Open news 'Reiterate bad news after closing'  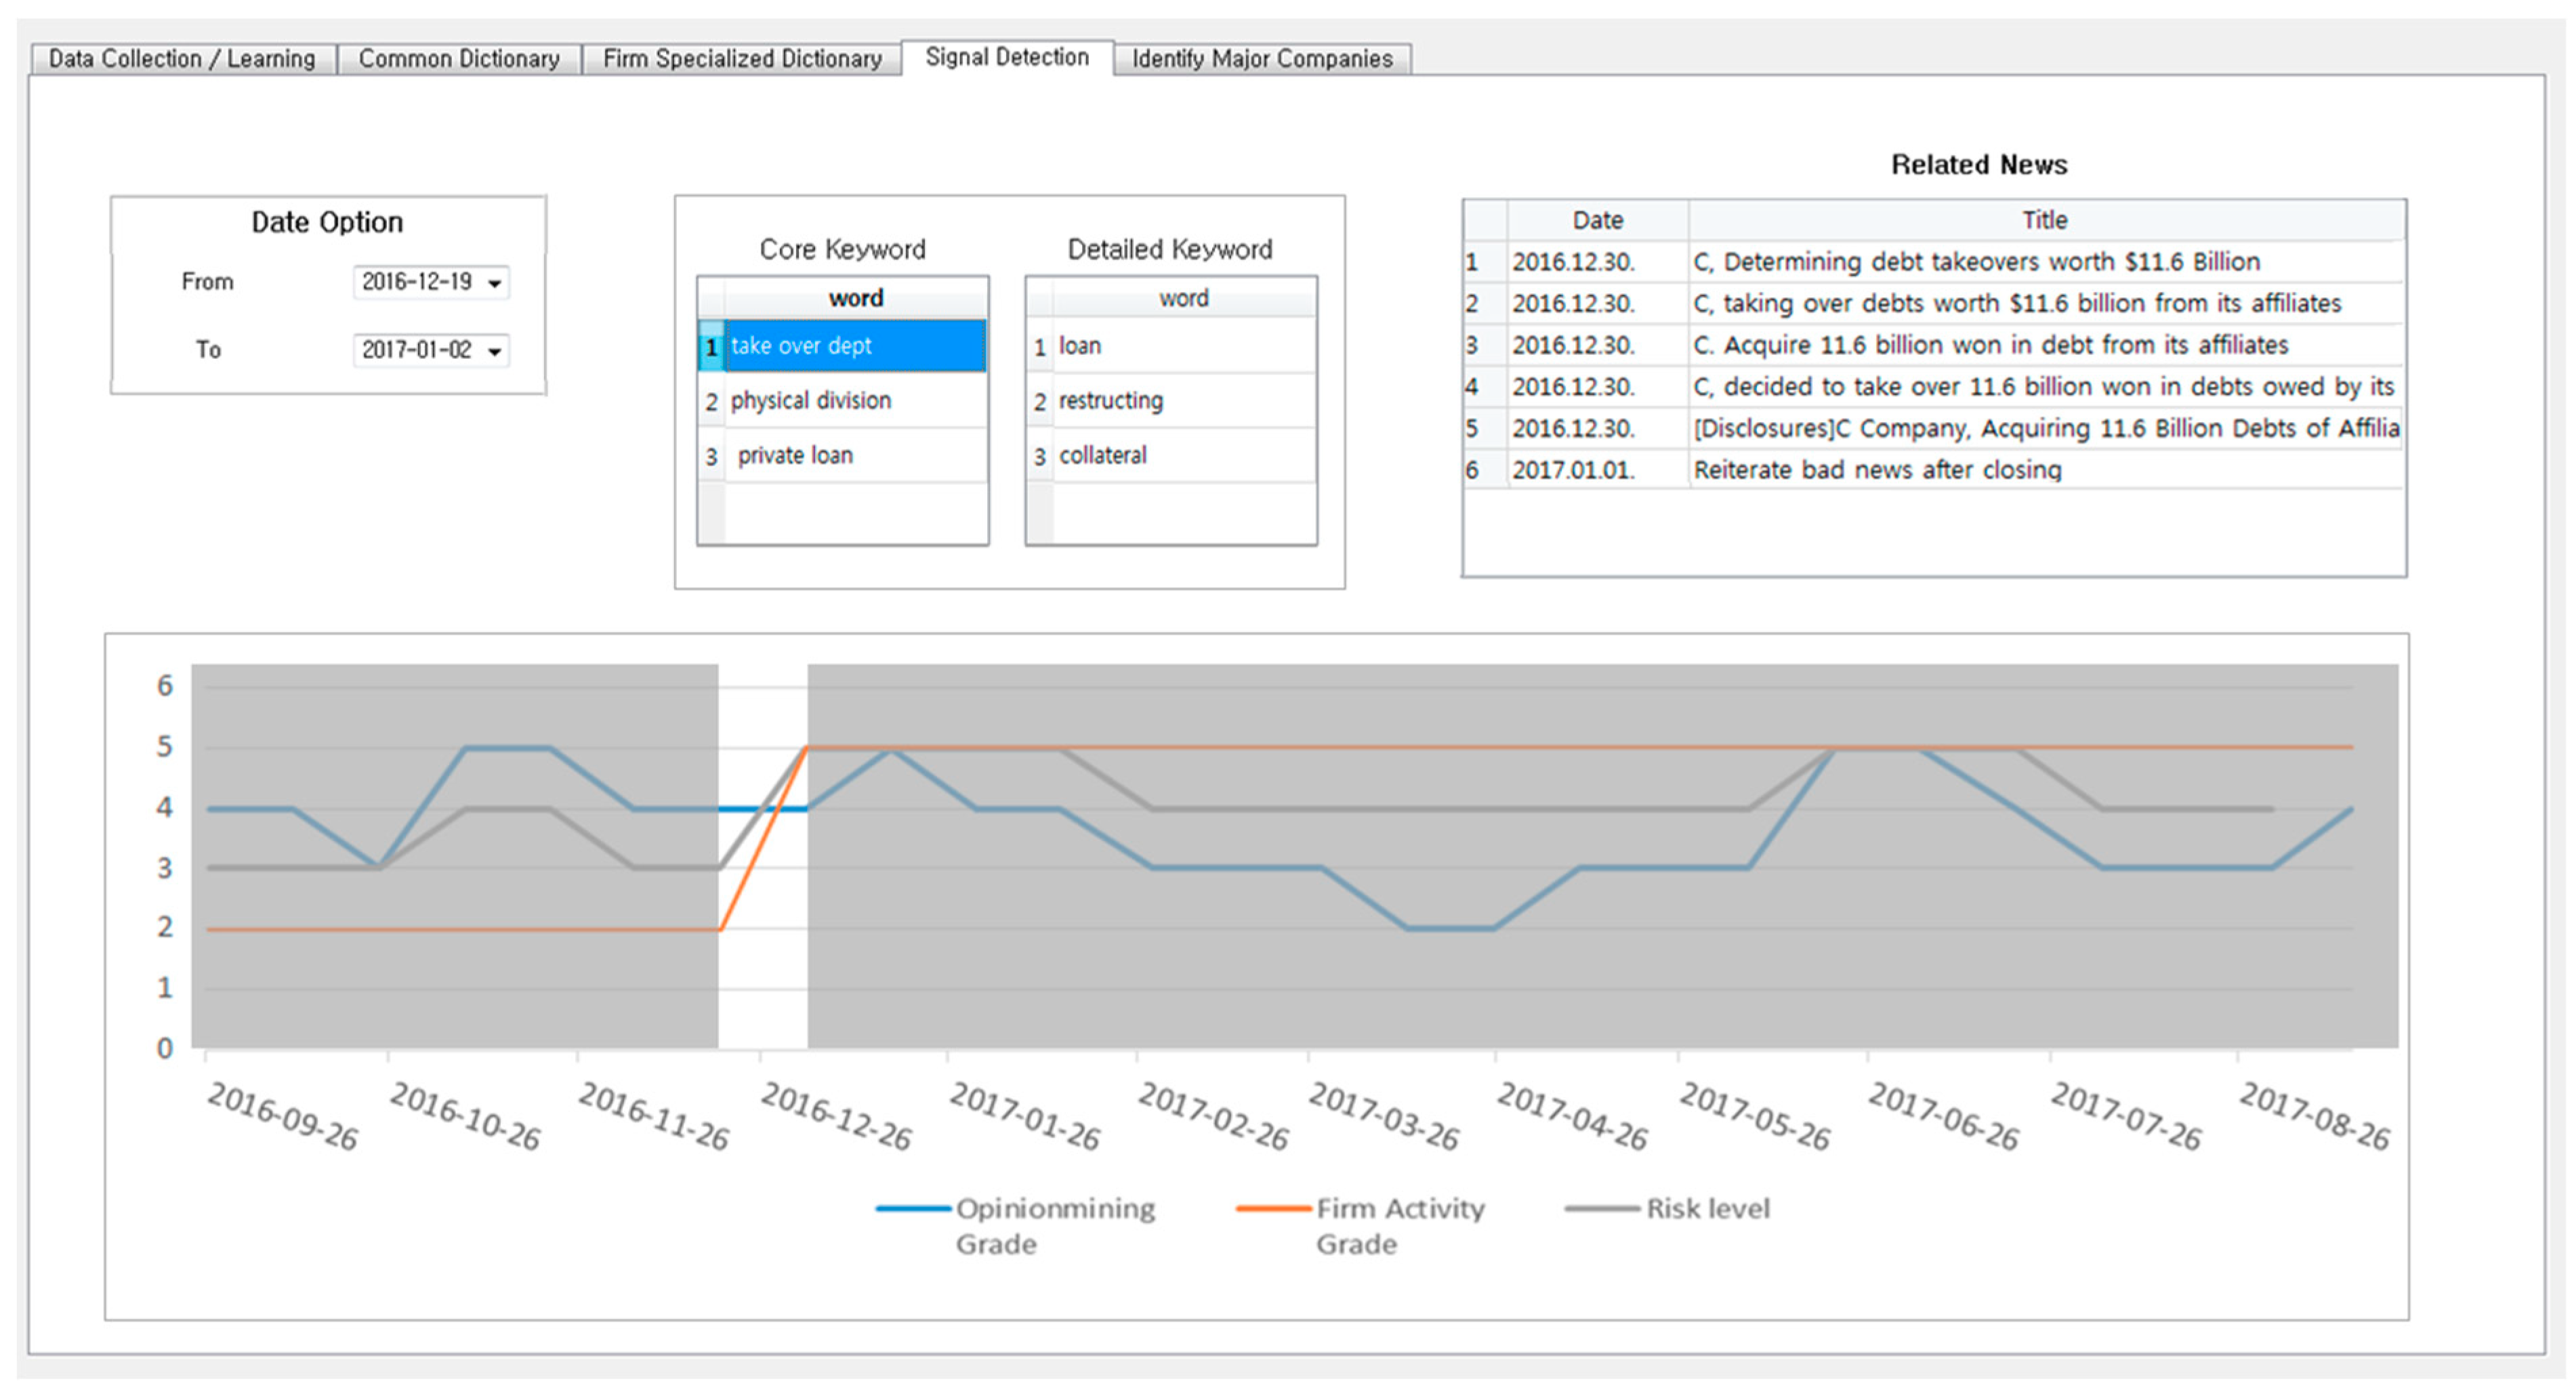click(x=1877, y=470)
